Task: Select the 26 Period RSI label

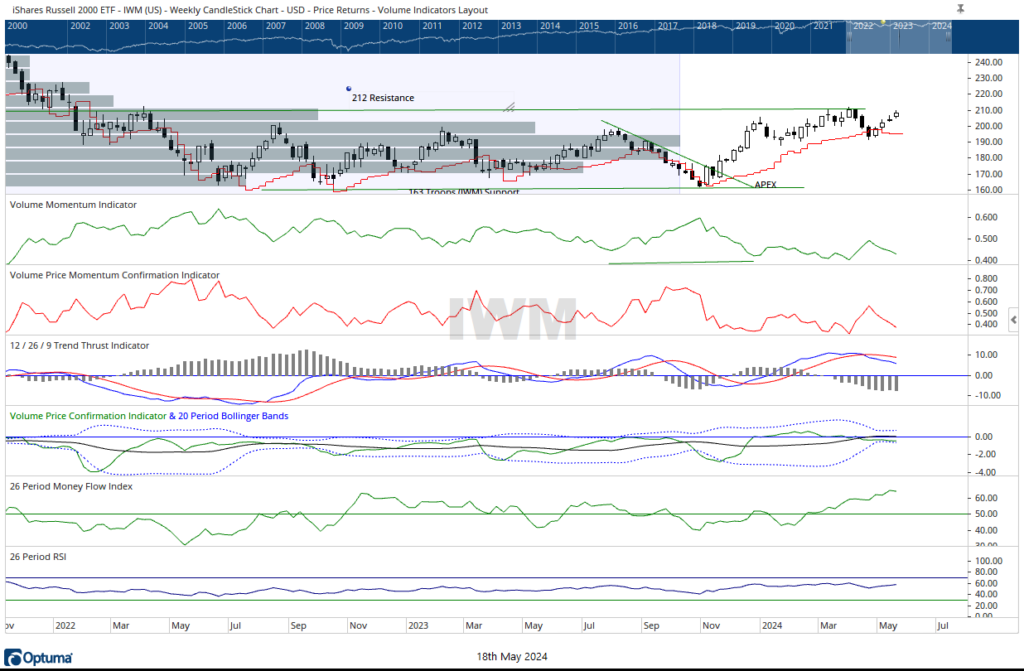Action: pos(39,556)
